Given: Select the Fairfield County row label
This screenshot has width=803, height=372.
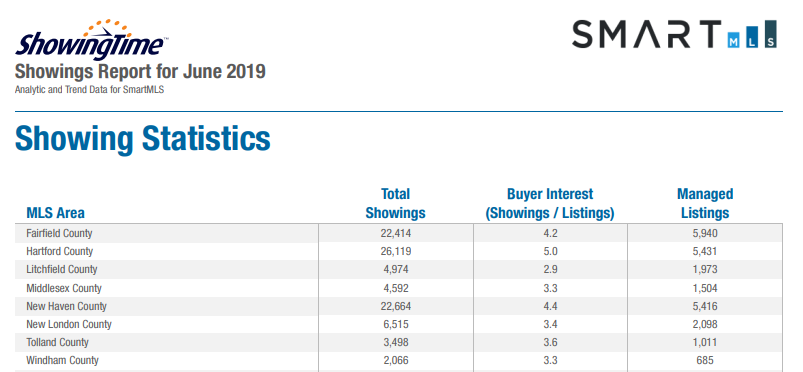Looking at the screenshot, I should [59, 233].
